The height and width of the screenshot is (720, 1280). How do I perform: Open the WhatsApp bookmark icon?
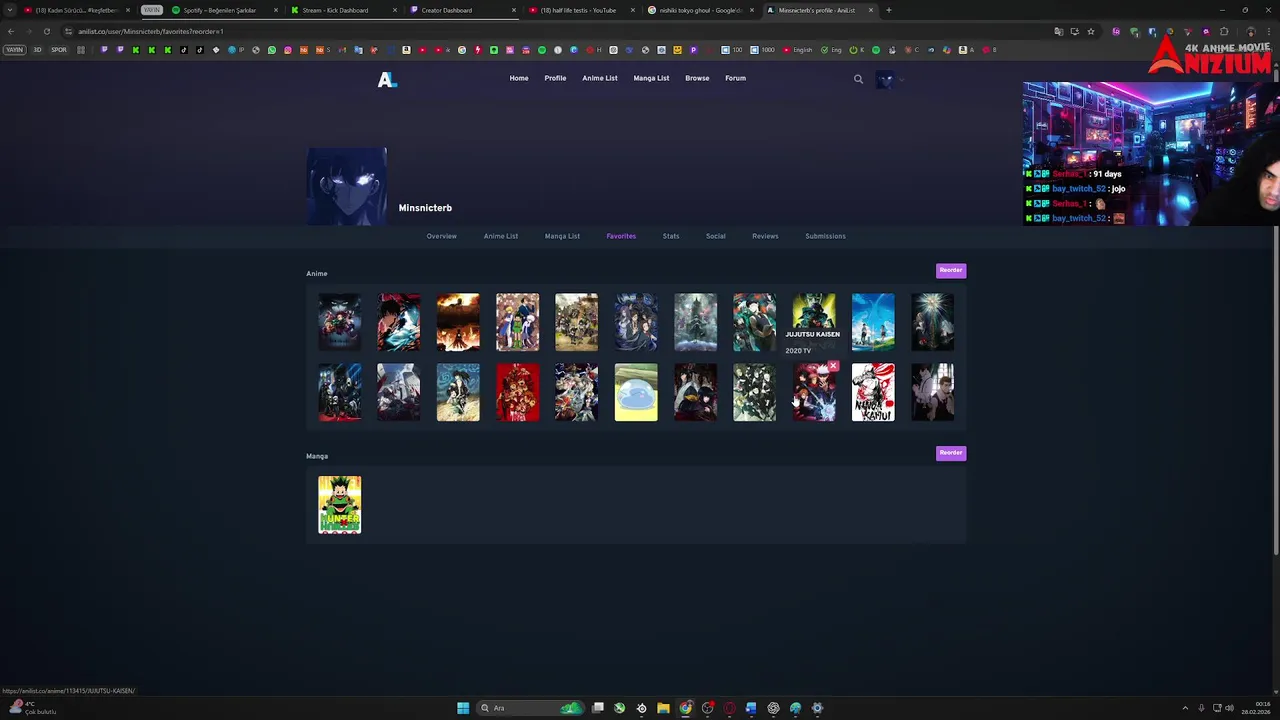271,50
